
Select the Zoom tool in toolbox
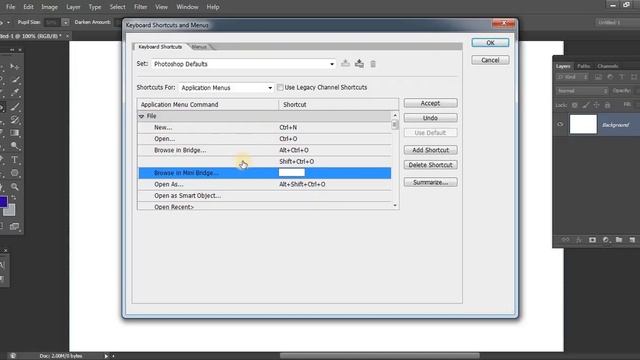click(15, 187)
